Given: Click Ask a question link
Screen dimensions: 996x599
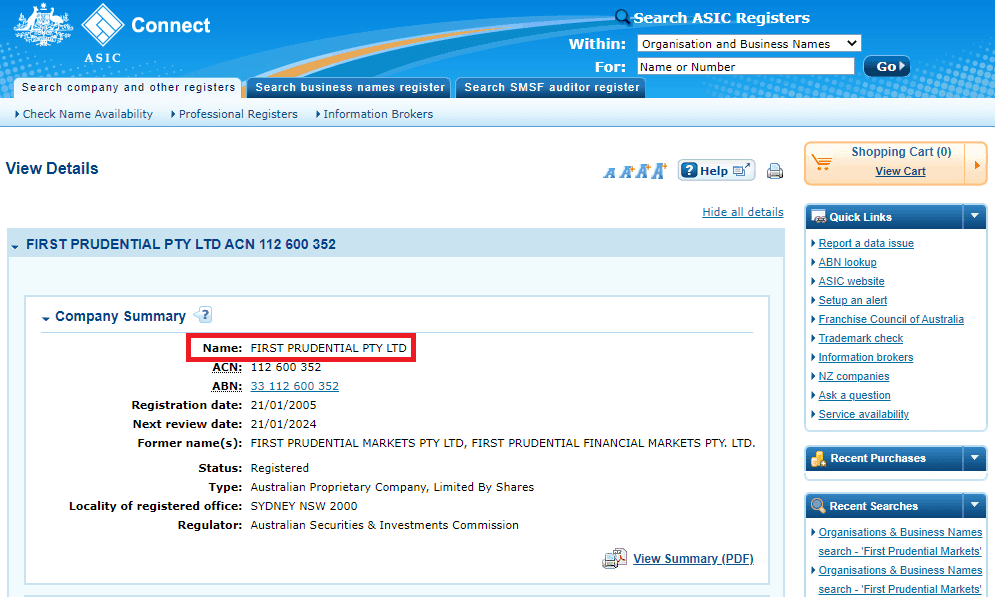Looking at the screenshot, I should tap(854, 395).
